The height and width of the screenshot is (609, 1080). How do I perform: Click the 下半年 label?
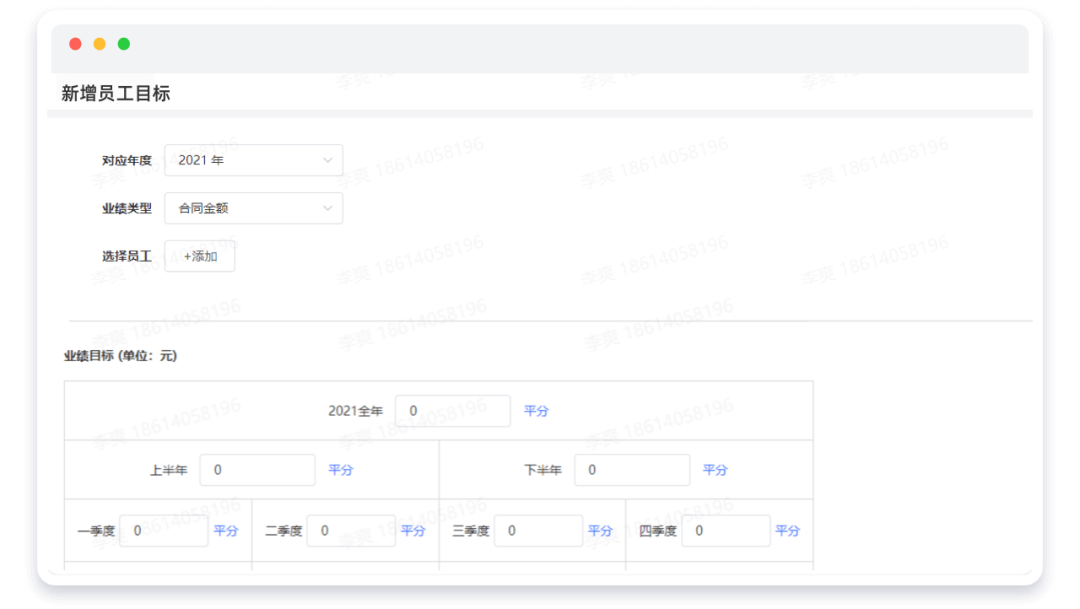pyautogui.click(x=543, y=470)
